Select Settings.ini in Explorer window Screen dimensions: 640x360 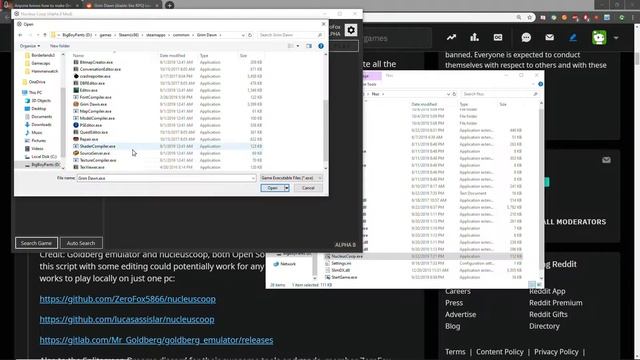(341, 263)
